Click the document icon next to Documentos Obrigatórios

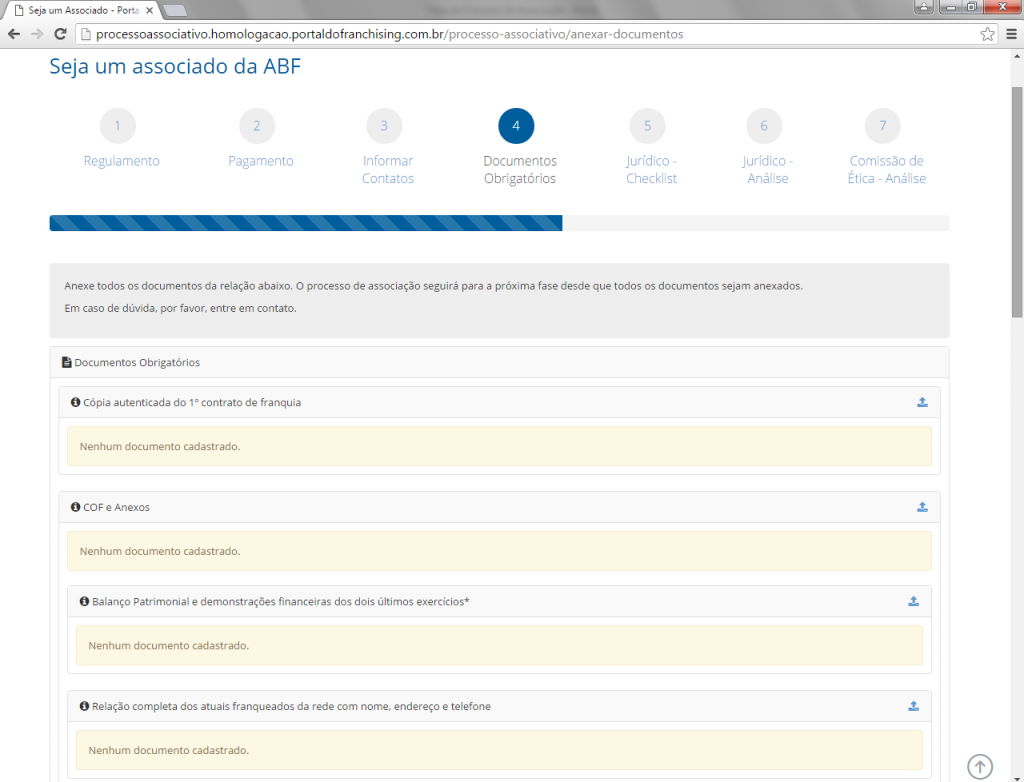[x=66, y=362]
